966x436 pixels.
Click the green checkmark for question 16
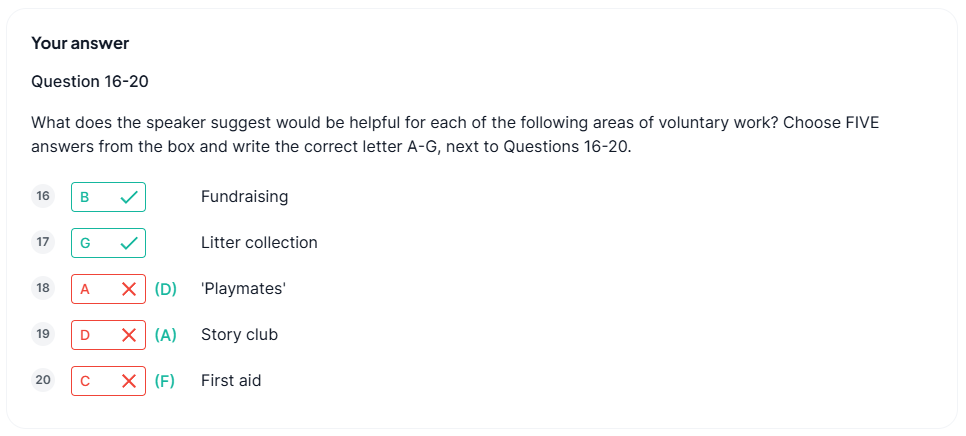129,197
